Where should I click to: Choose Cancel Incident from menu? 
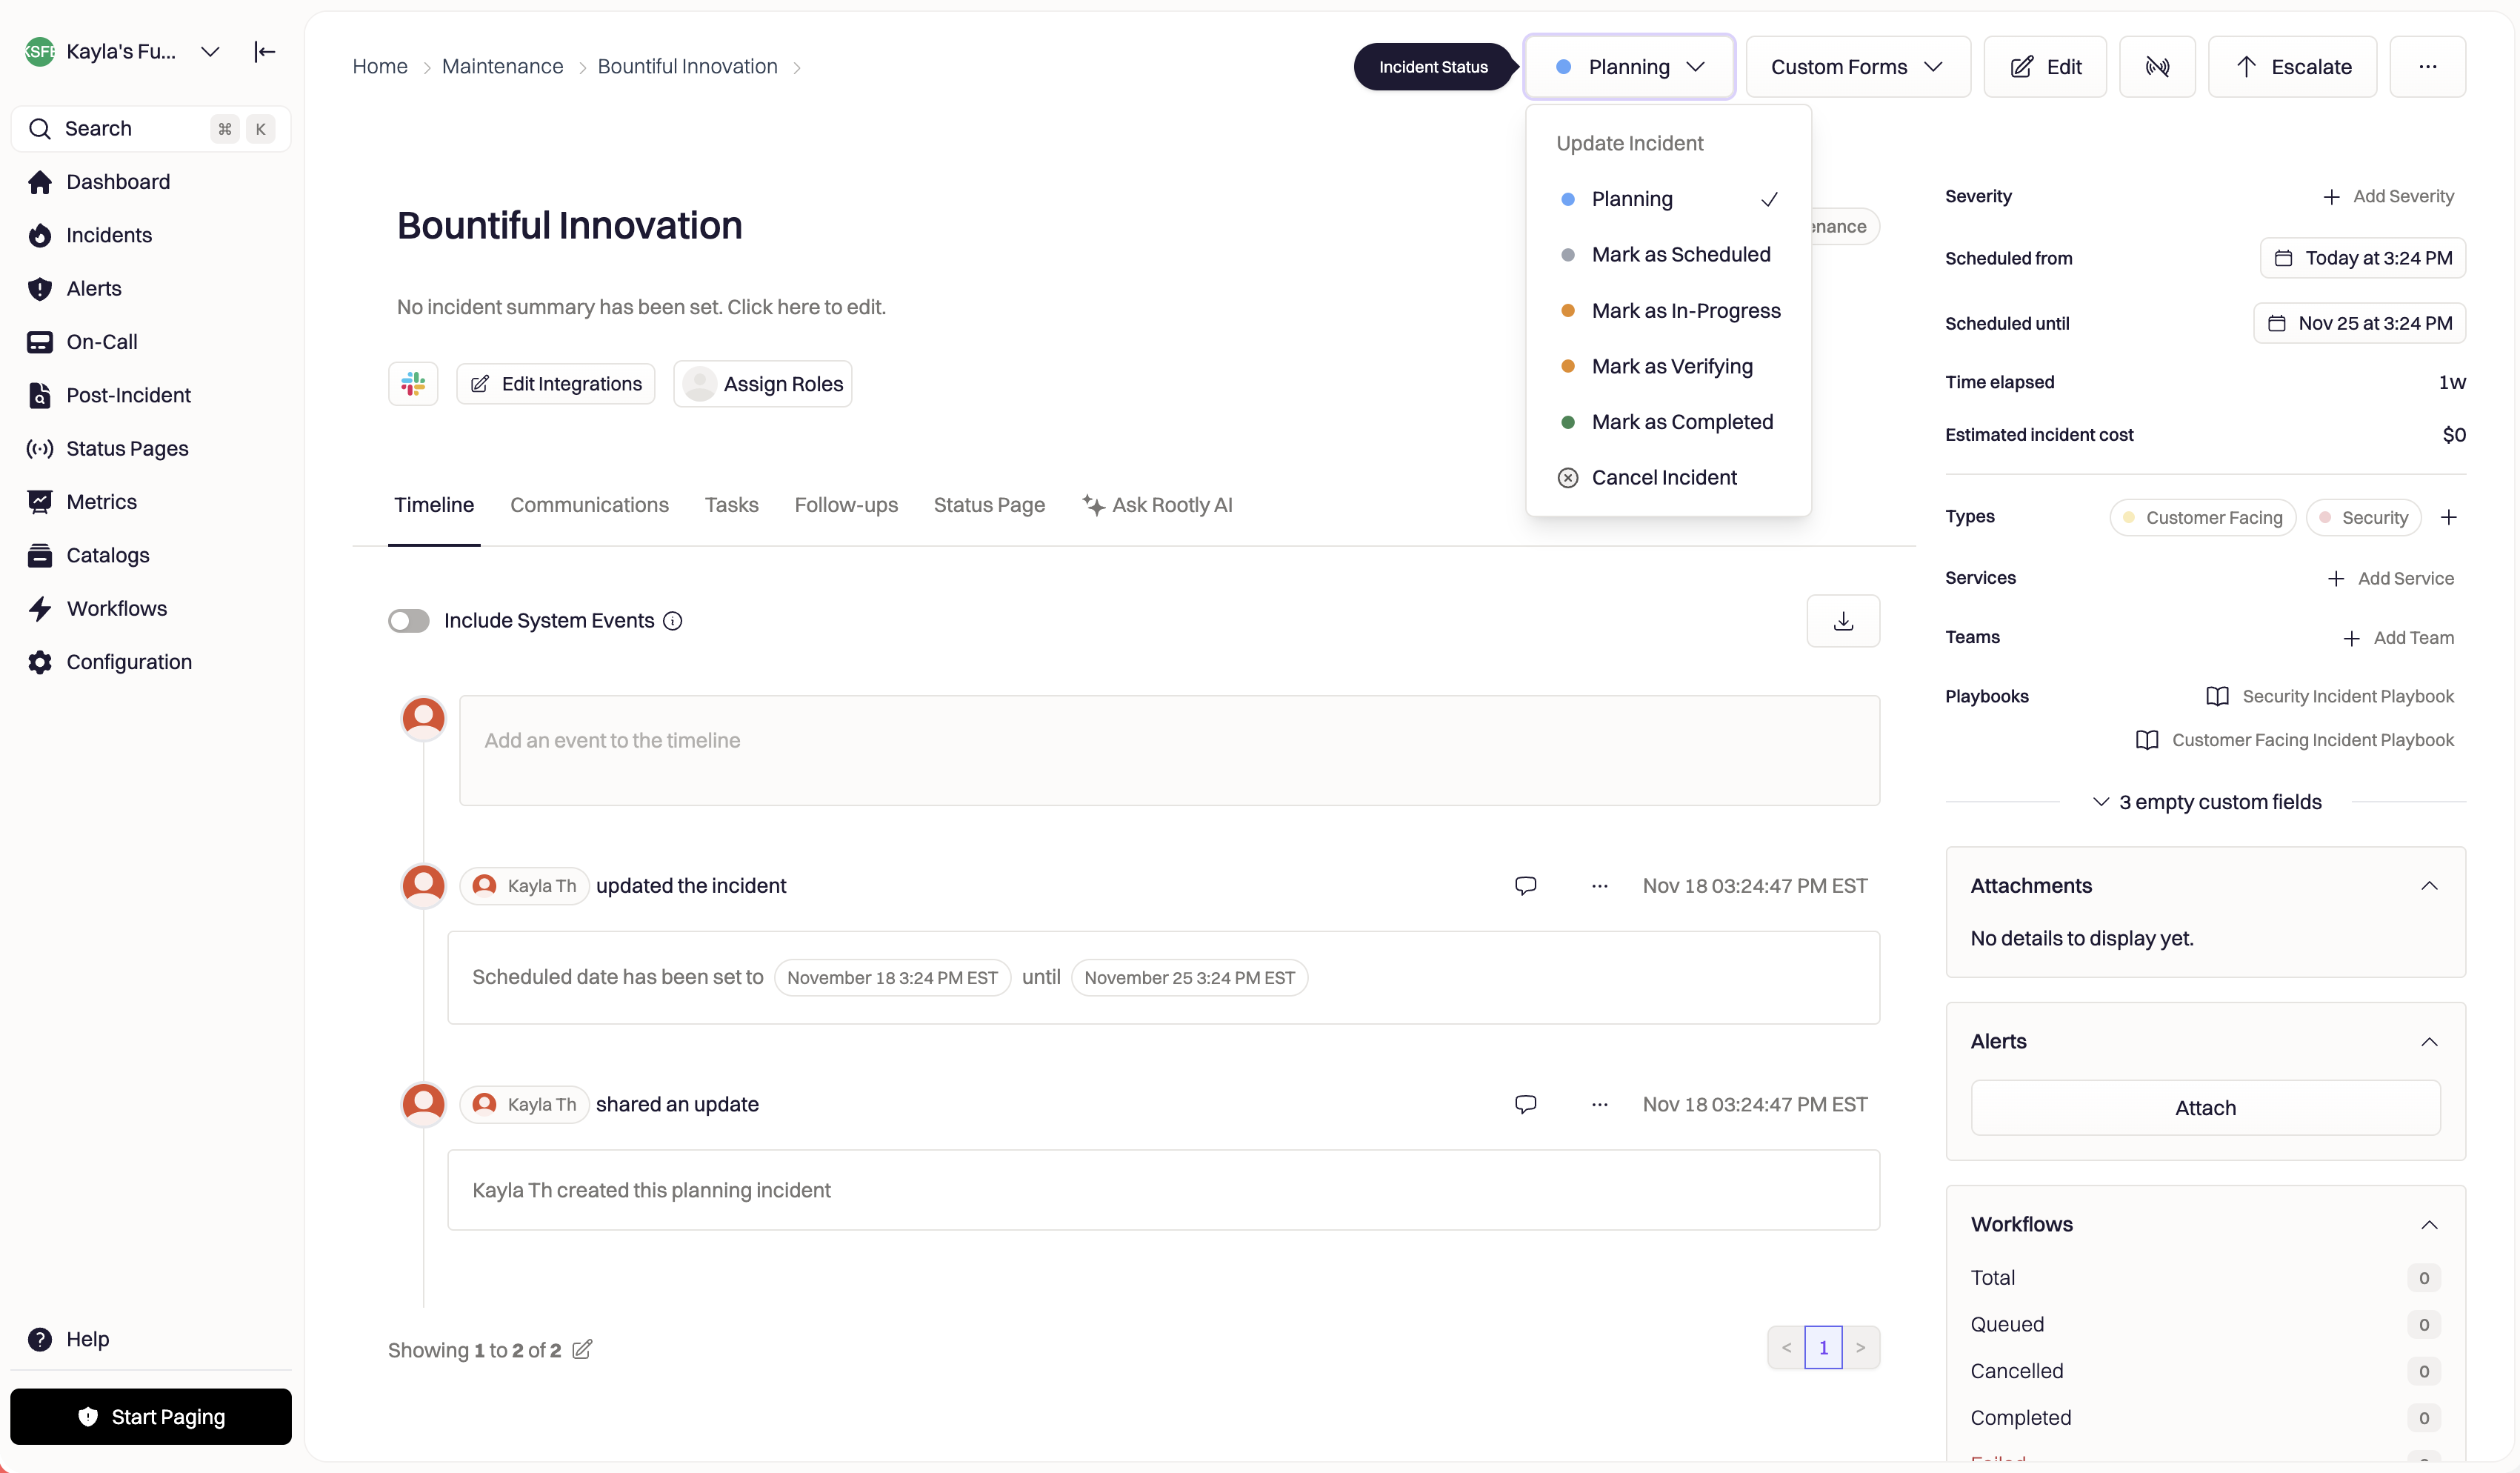(x=1663, y=478)
